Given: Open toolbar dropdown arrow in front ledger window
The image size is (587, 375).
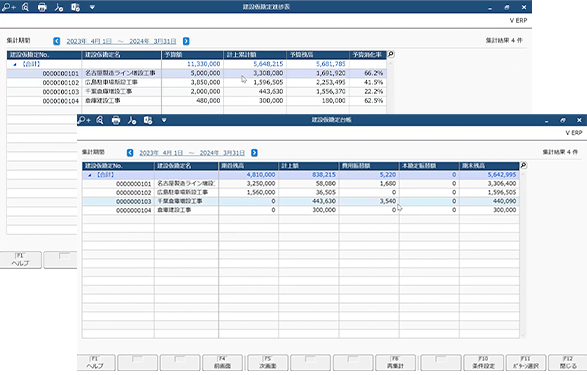Looking at the screenshot, I should click(x=164, y=120).
